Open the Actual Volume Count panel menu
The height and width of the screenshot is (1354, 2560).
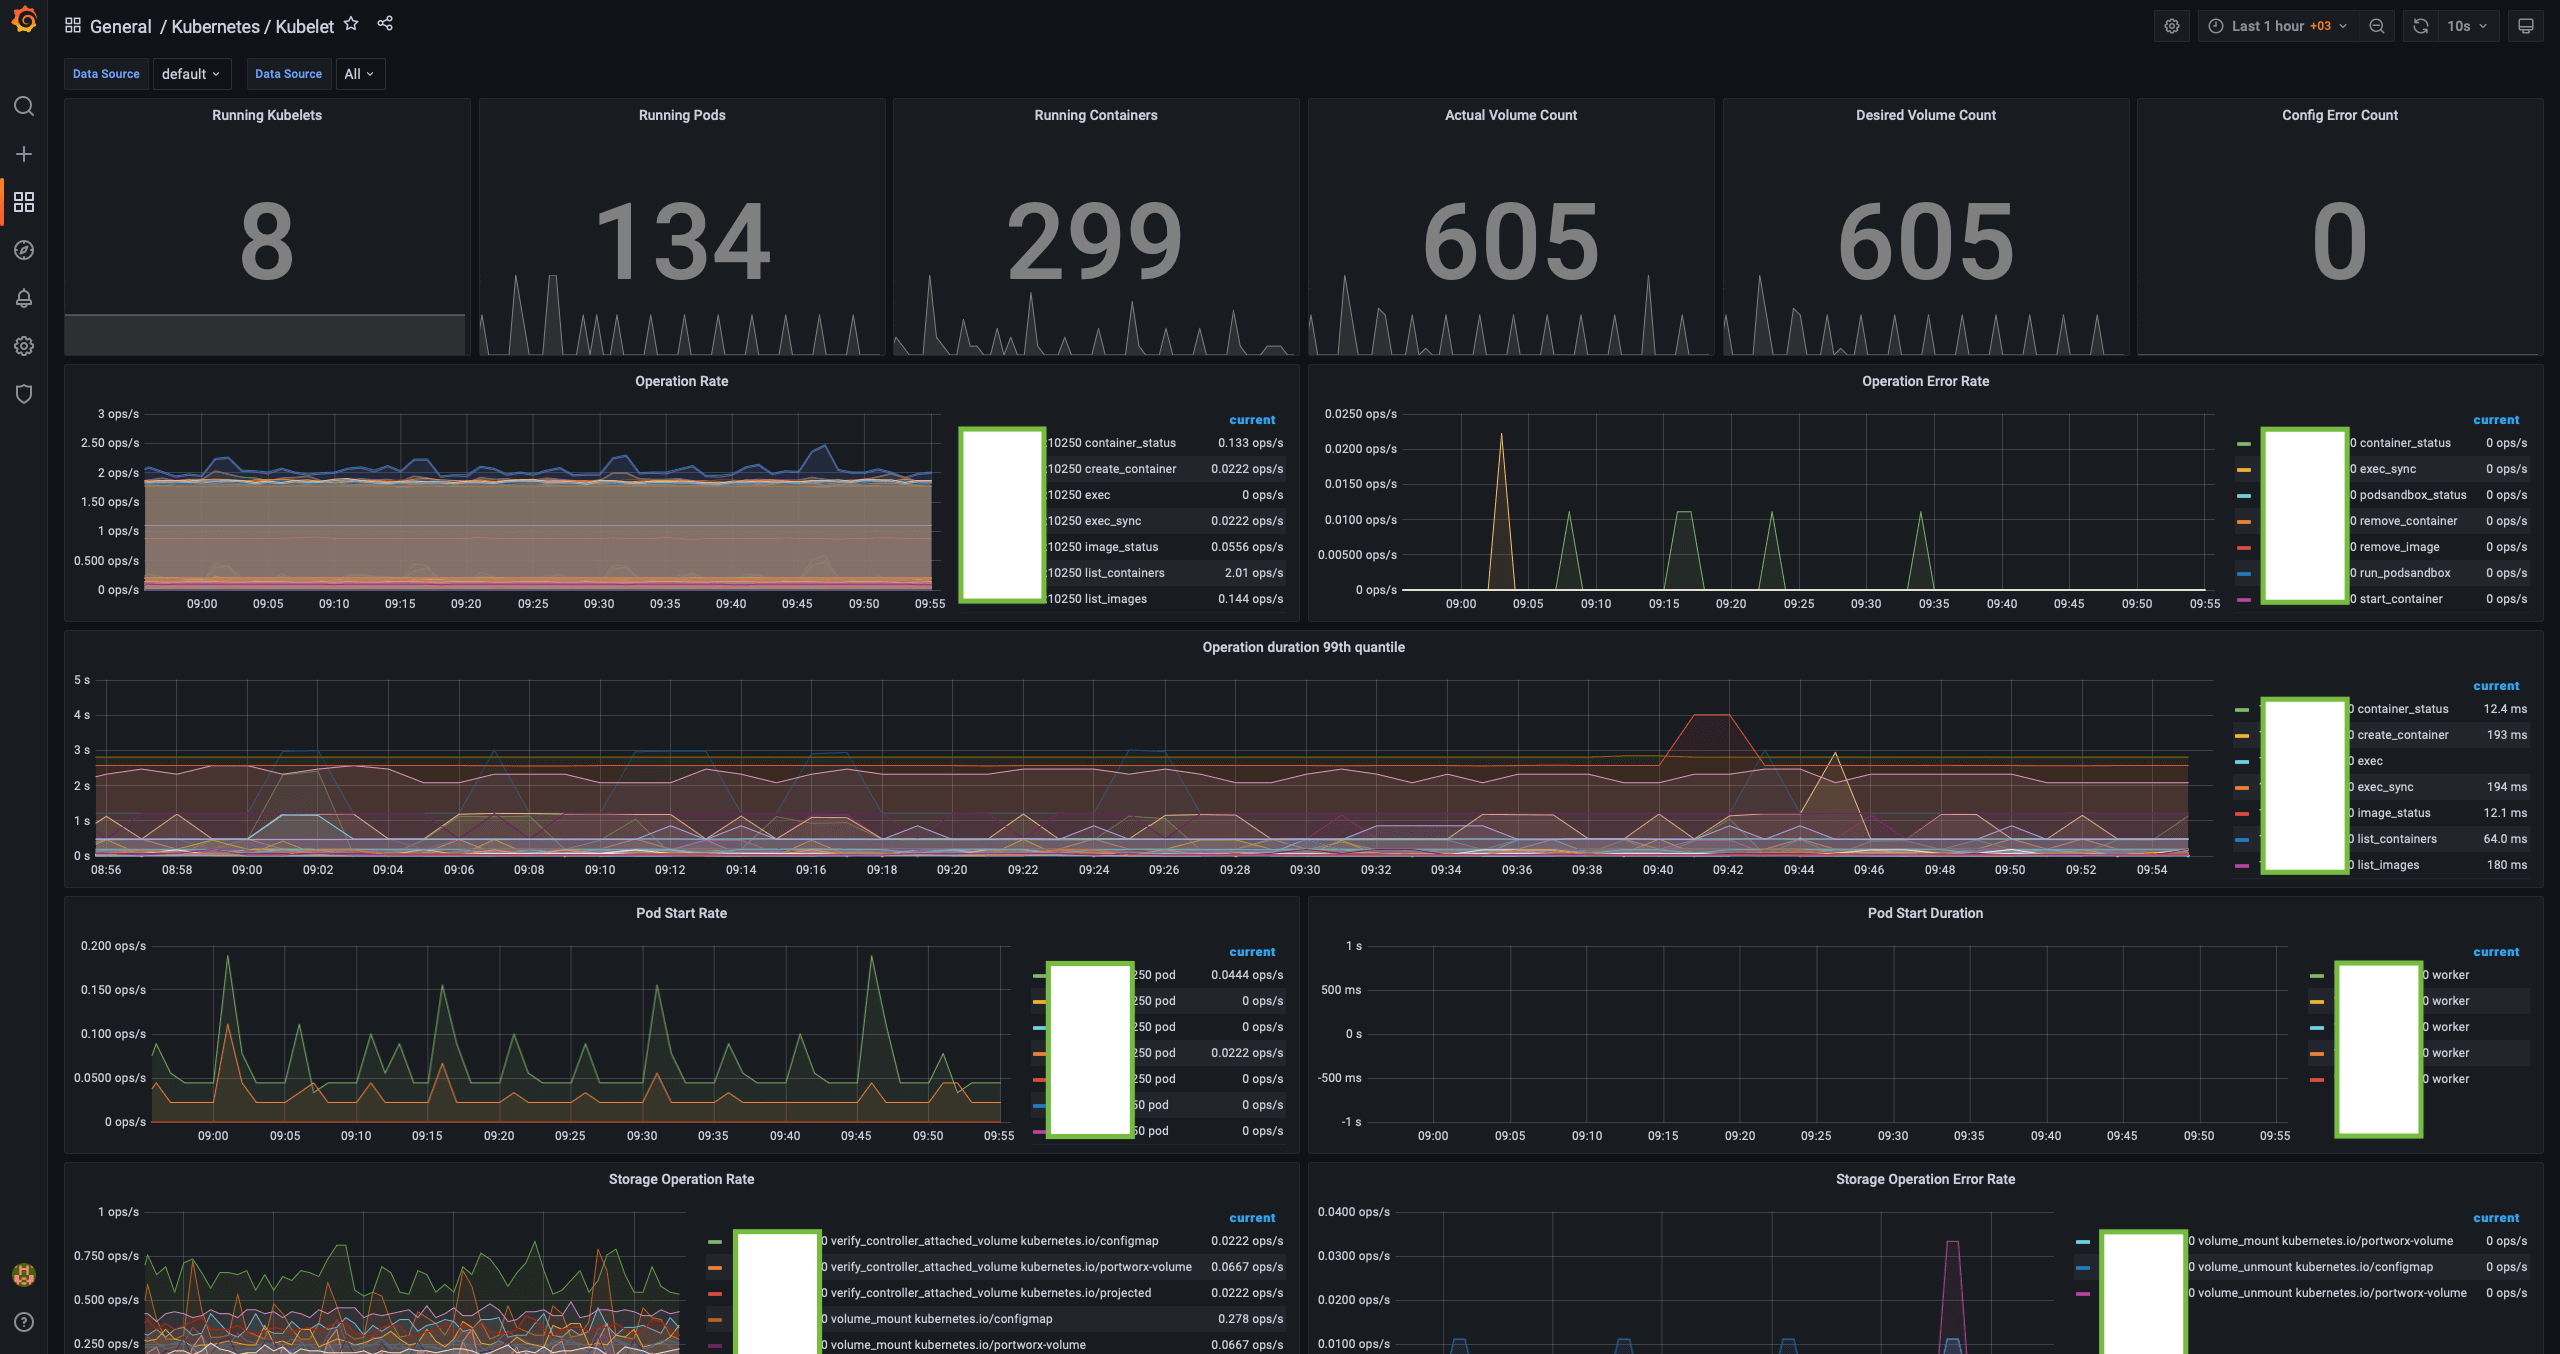(x=1511, y=115)
